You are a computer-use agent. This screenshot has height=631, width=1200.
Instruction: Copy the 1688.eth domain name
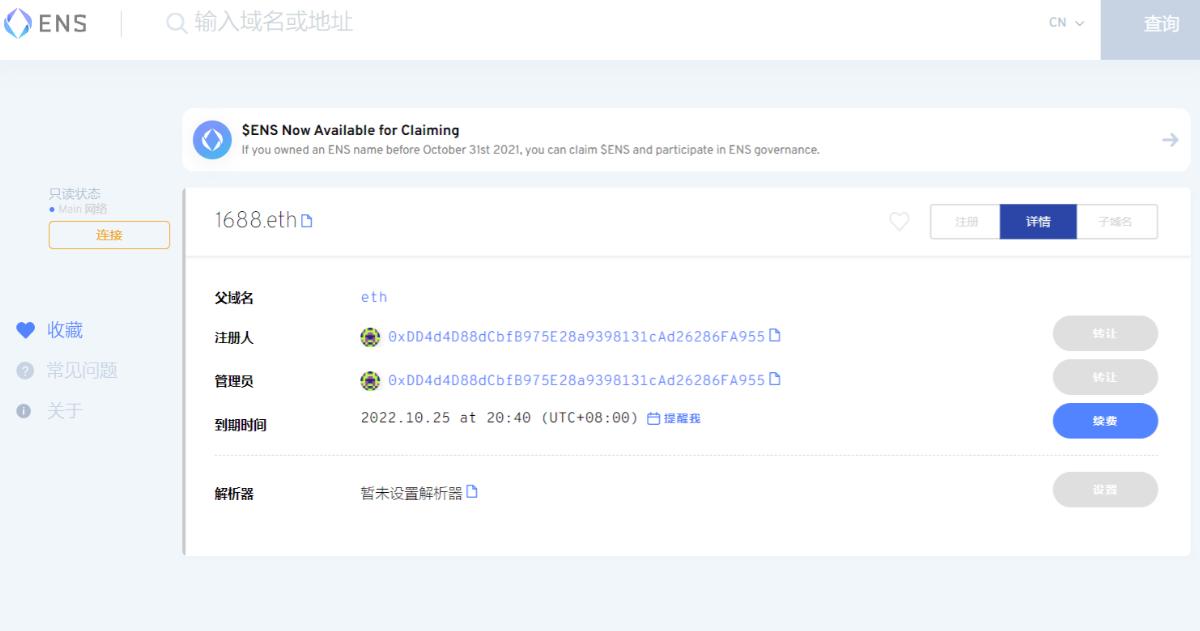point(307,221)
